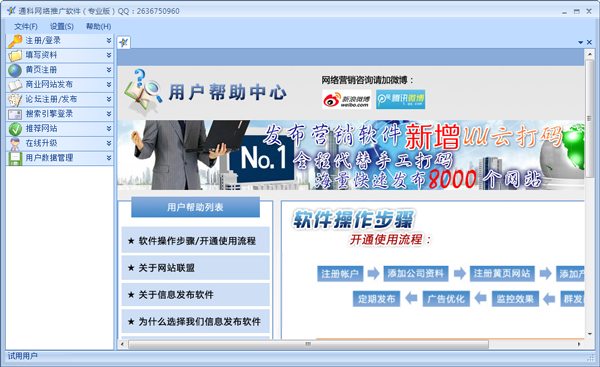Select the 注册/登录 sidebar header
The height and width of the screenshot is (367, 600).
coord(60,41)
